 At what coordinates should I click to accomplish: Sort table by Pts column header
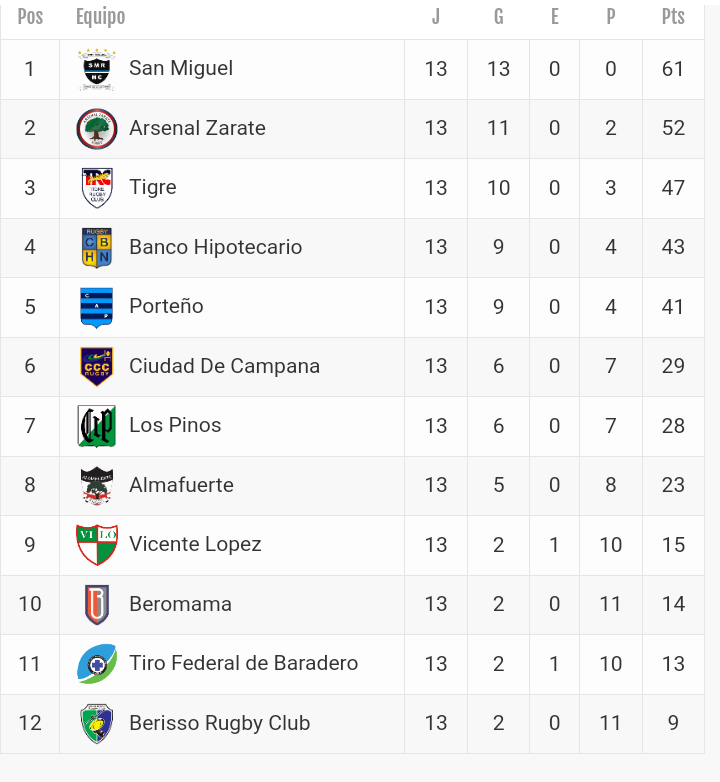[x=673, y=17]
